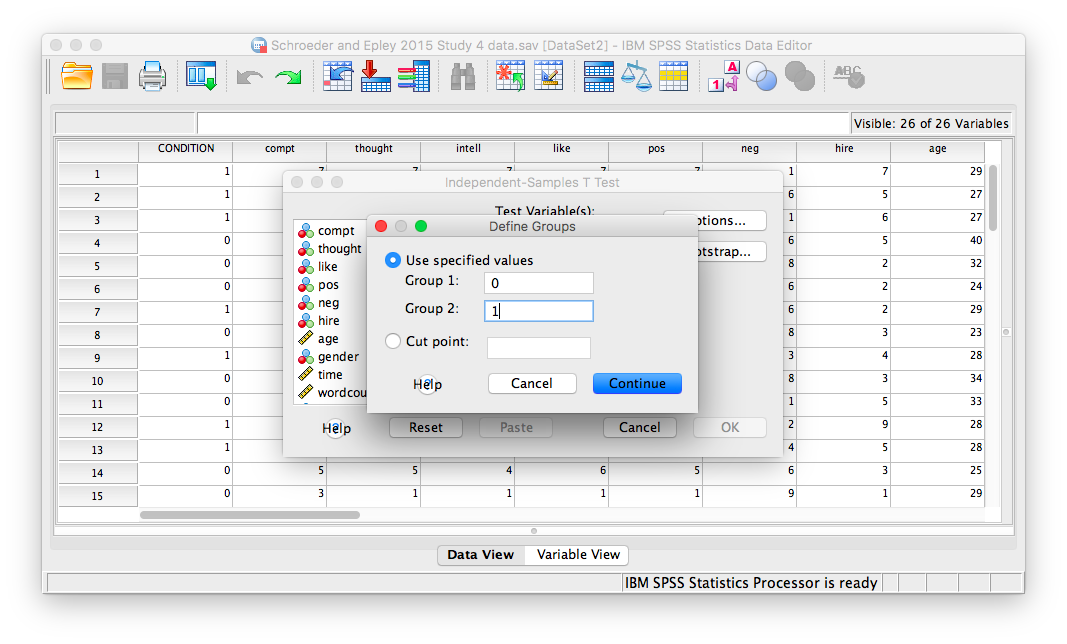The width and height of the screenshot is (1067, 644).
Task: Click the Select Cases toolbar icon
Action: click(674, 76)
